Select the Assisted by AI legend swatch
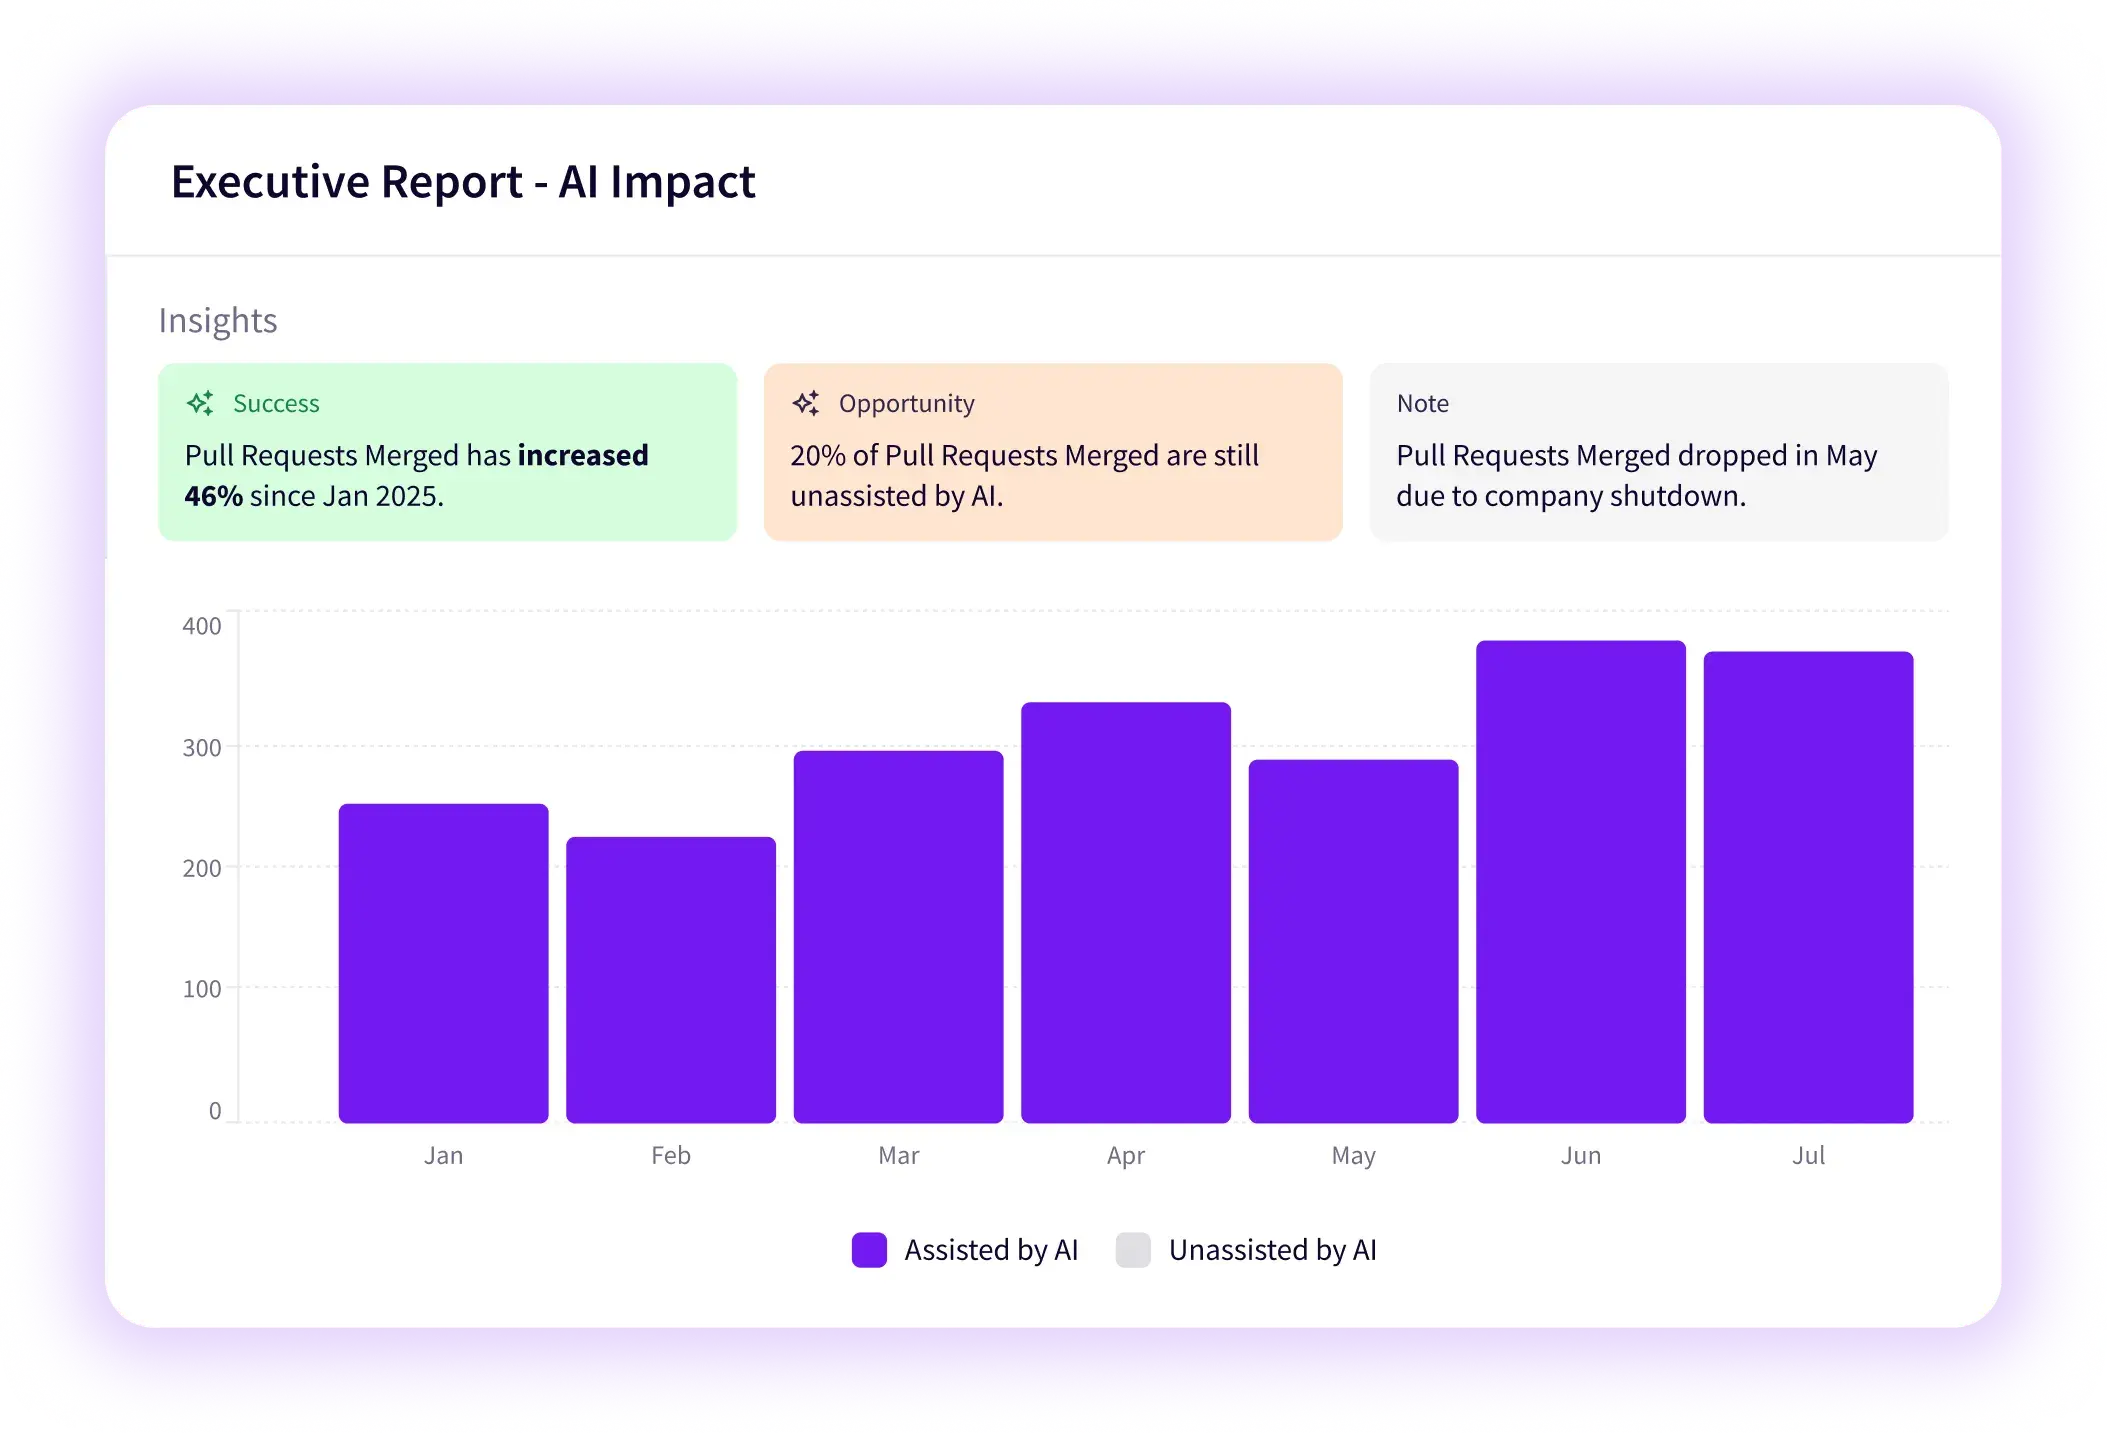 tap(868, 1249)
